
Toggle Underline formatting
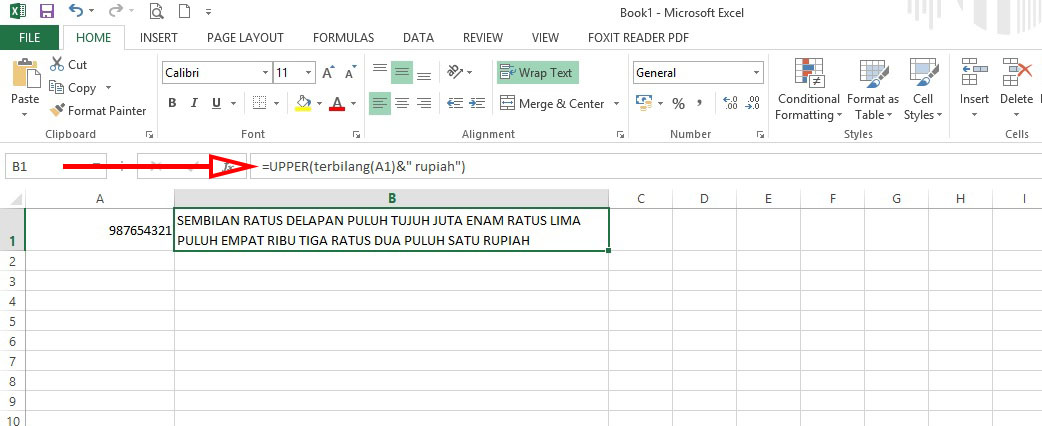[x=216, y=103]
